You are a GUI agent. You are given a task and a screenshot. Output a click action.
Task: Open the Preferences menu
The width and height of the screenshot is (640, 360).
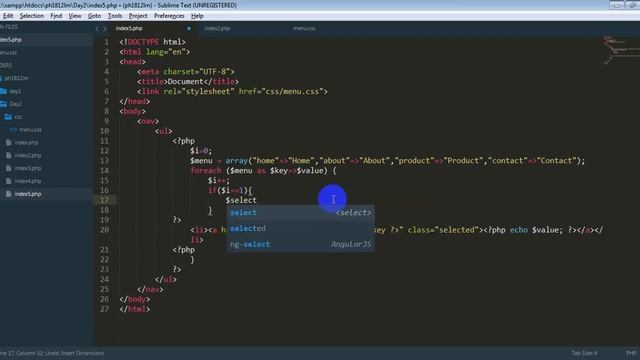tap(169, 16)
